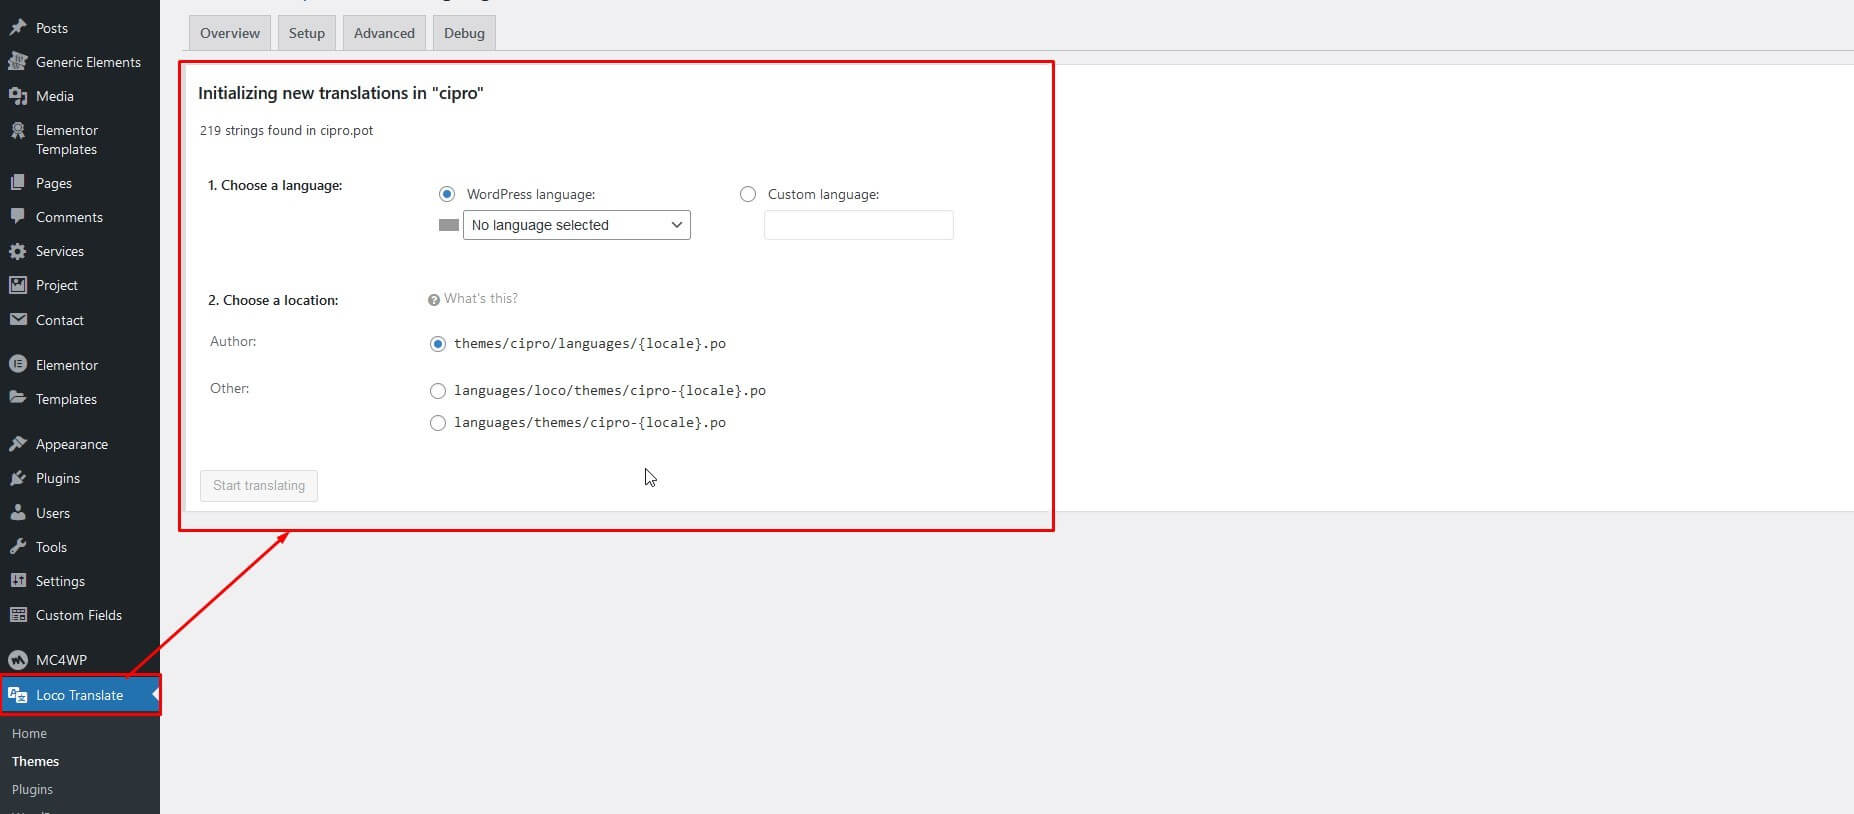
Task: Open Elementor via its circular icon
Action: coord(18,365)
